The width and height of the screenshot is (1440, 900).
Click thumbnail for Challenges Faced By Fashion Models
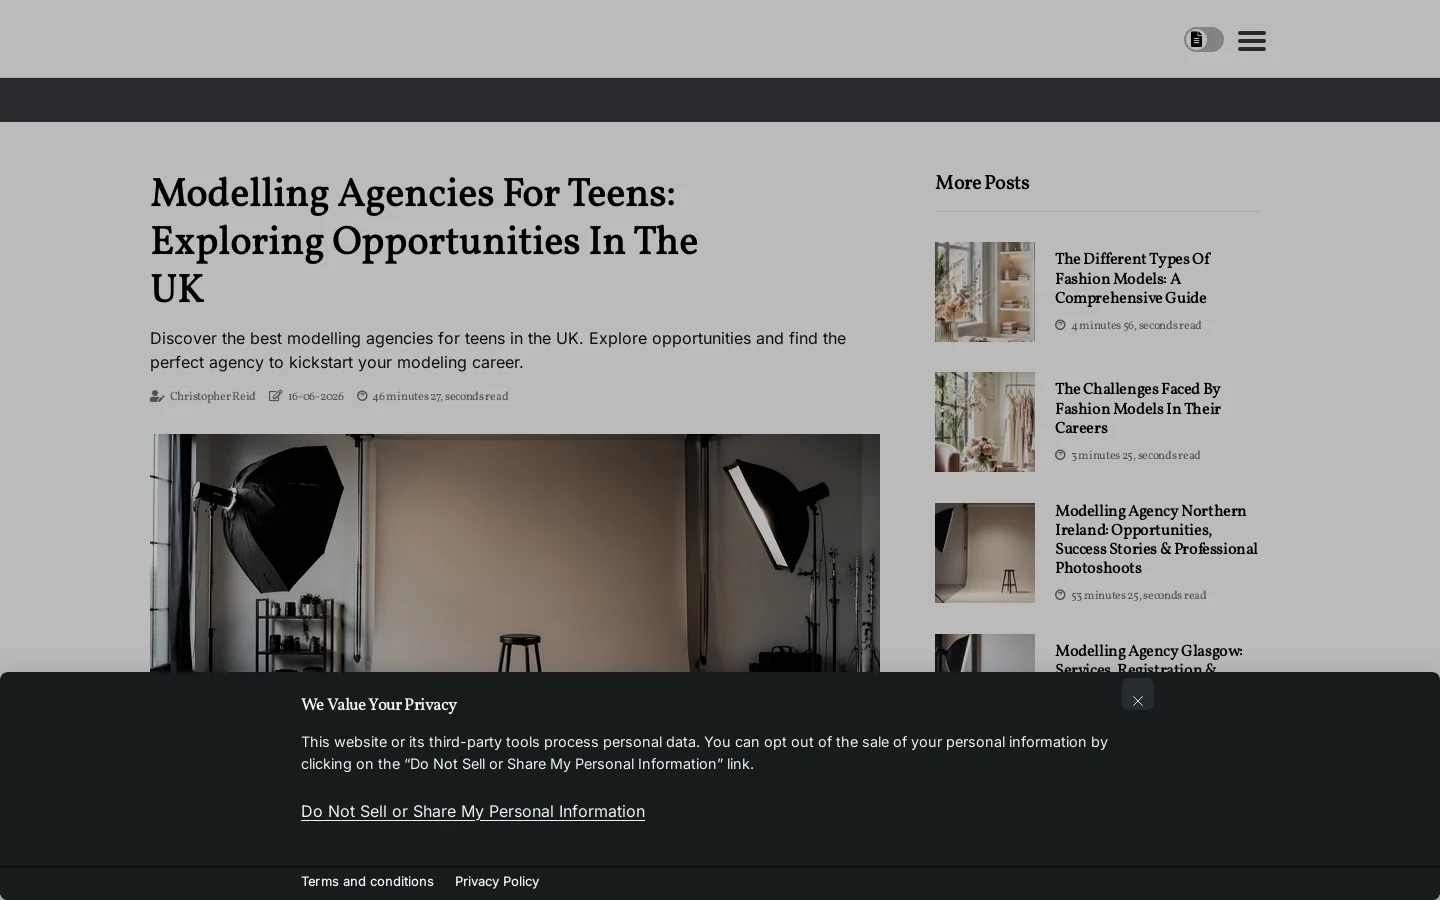tap(985, 422)
